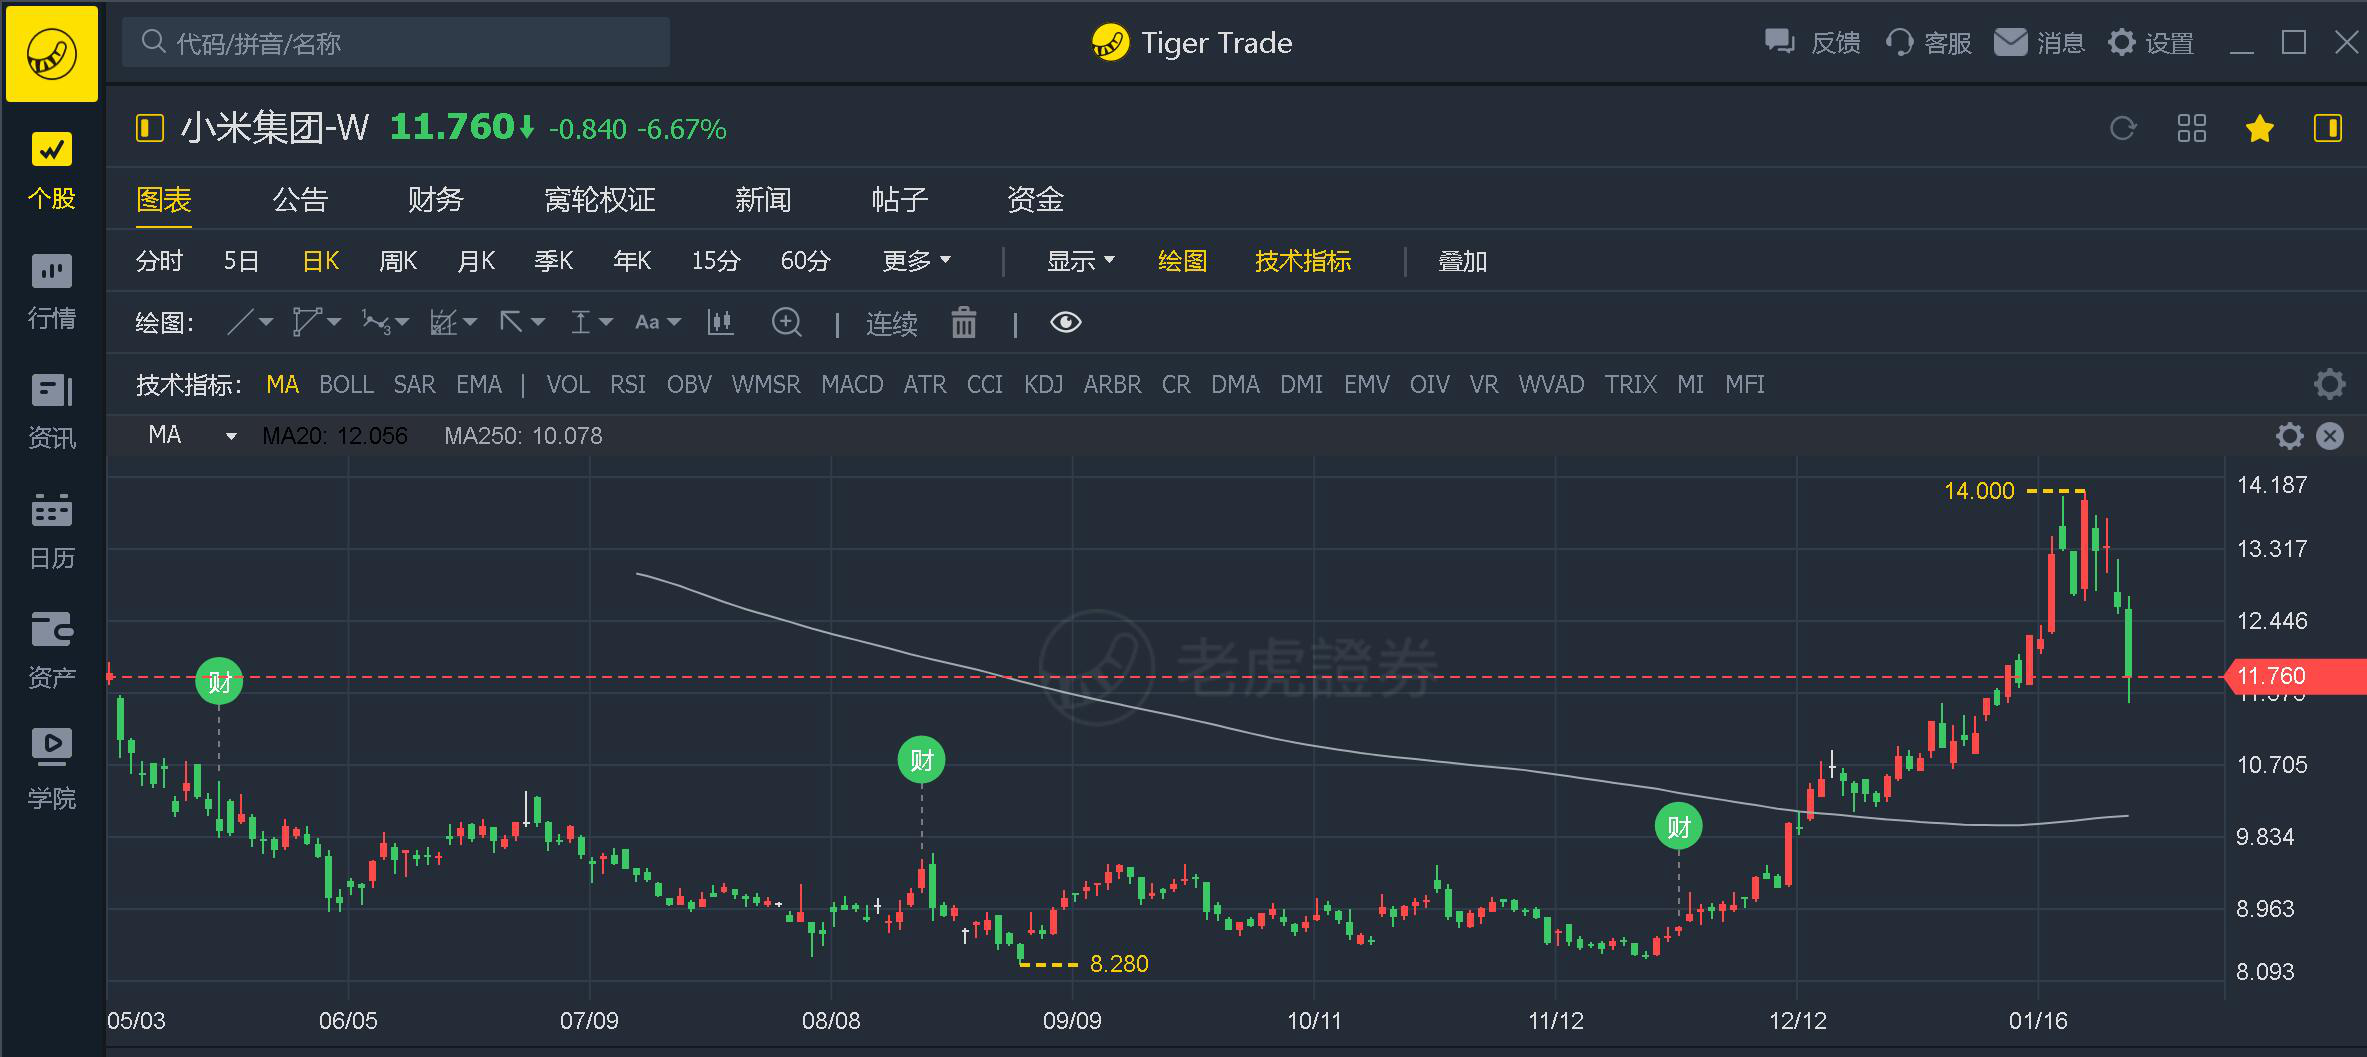The image size is (2367, 1057).
Task: Open 客服 customer service headset icon
Action: 1899,42
